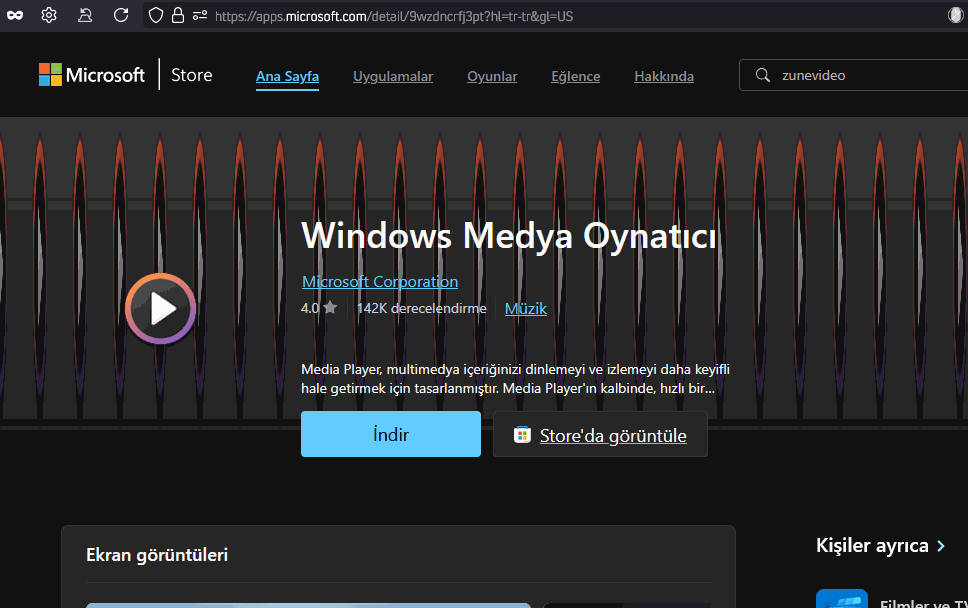Image resolution: width=968 pixels, height=608 pixels.
Task: Click the extension icon at address bar end
Action: click(x=956, y=15)
